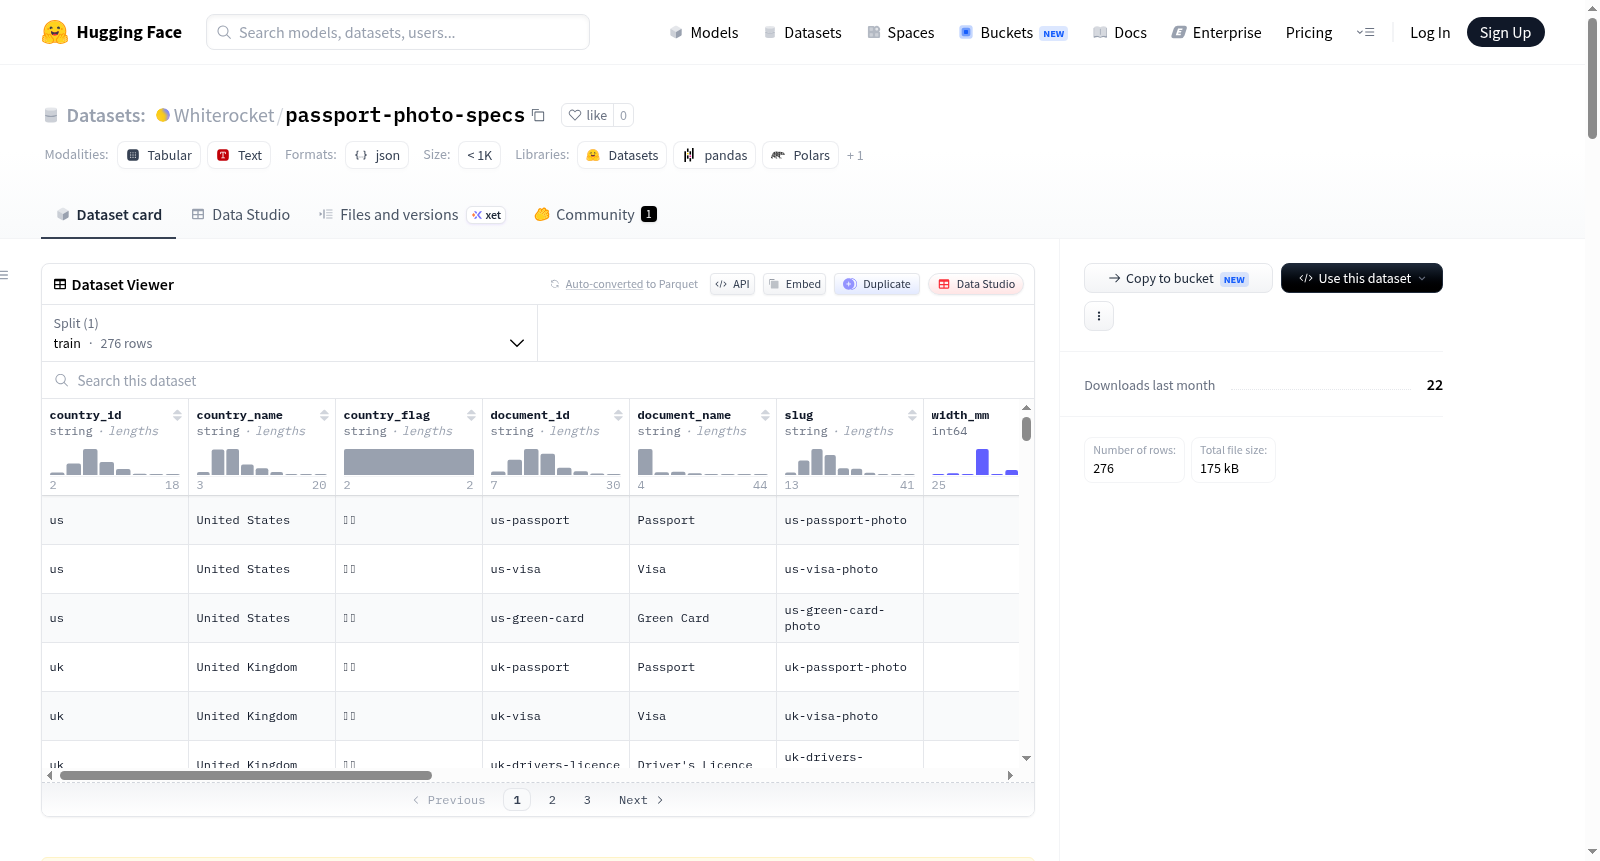Click the current page 1 button
This screenshot has height=861, width=1600.
tap(517, 800)
